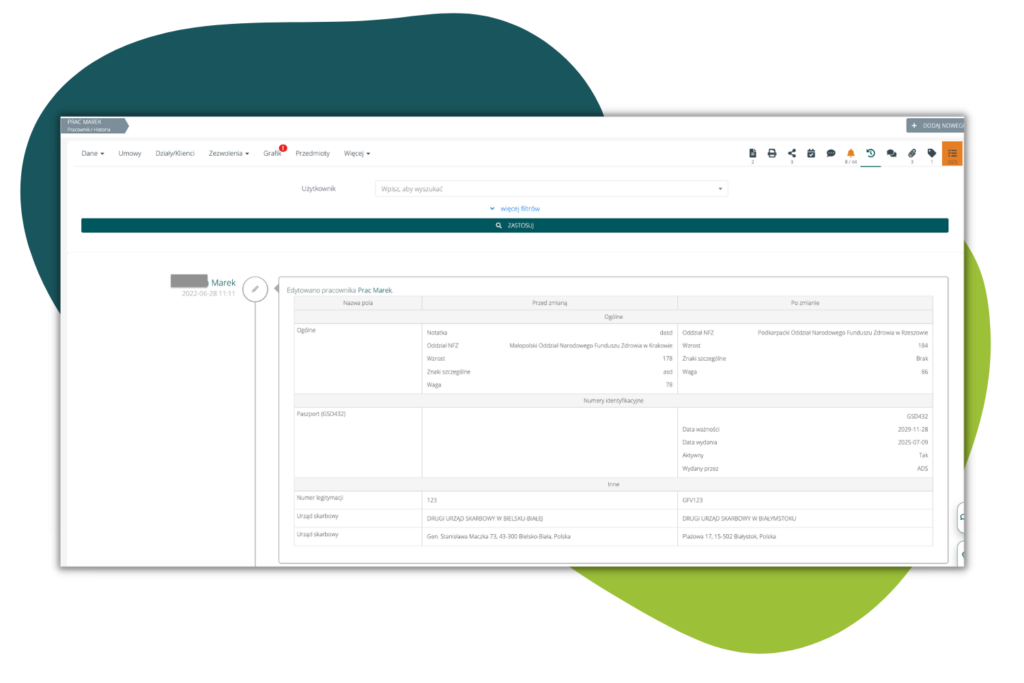1024x683 pixels.
Task: Switch to the Umowy tab
Action: click(130, 153)
